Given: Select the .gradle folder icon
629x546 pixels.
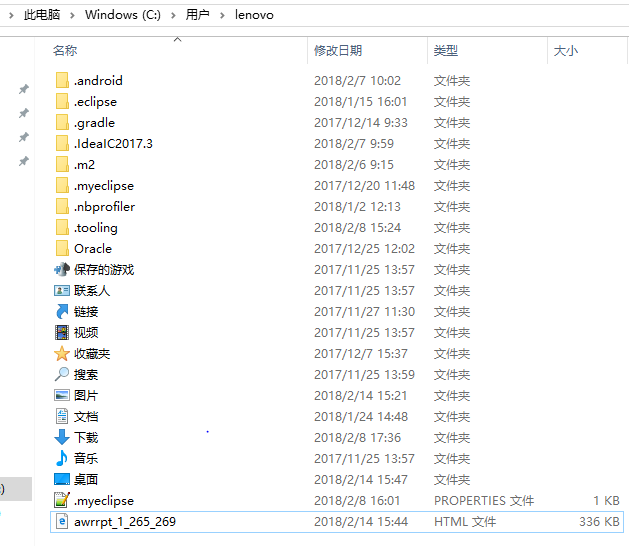Looking at the screenshot, I should (x=62, y=122).
